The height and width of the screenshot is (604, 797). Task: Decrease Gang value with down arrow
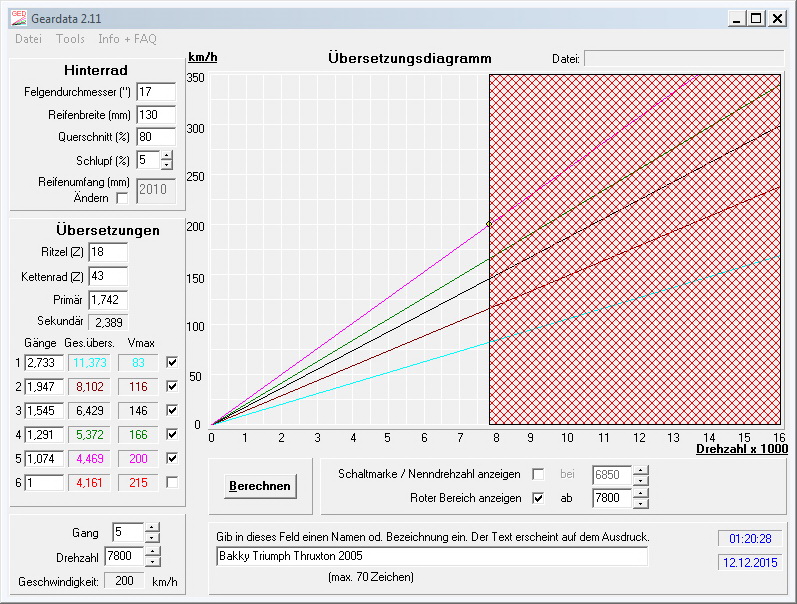(152, 538)
